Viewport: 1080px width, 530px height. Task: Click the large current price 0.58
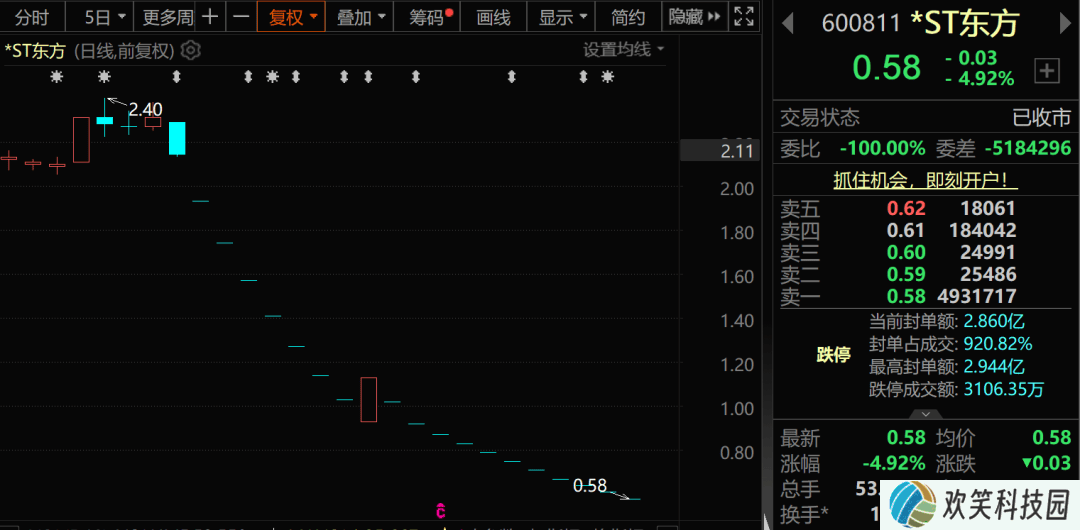tap(886, 68)
